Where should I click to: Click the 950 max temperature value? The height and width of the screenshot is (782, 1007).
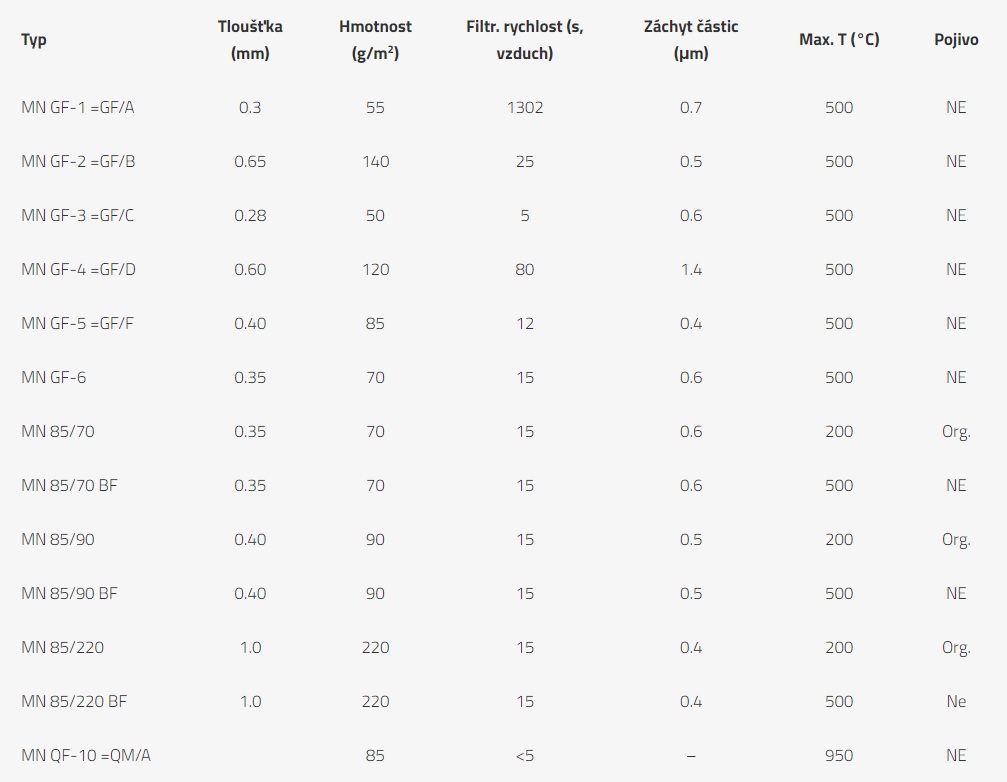pyautogui.click(x=839, y=755)
